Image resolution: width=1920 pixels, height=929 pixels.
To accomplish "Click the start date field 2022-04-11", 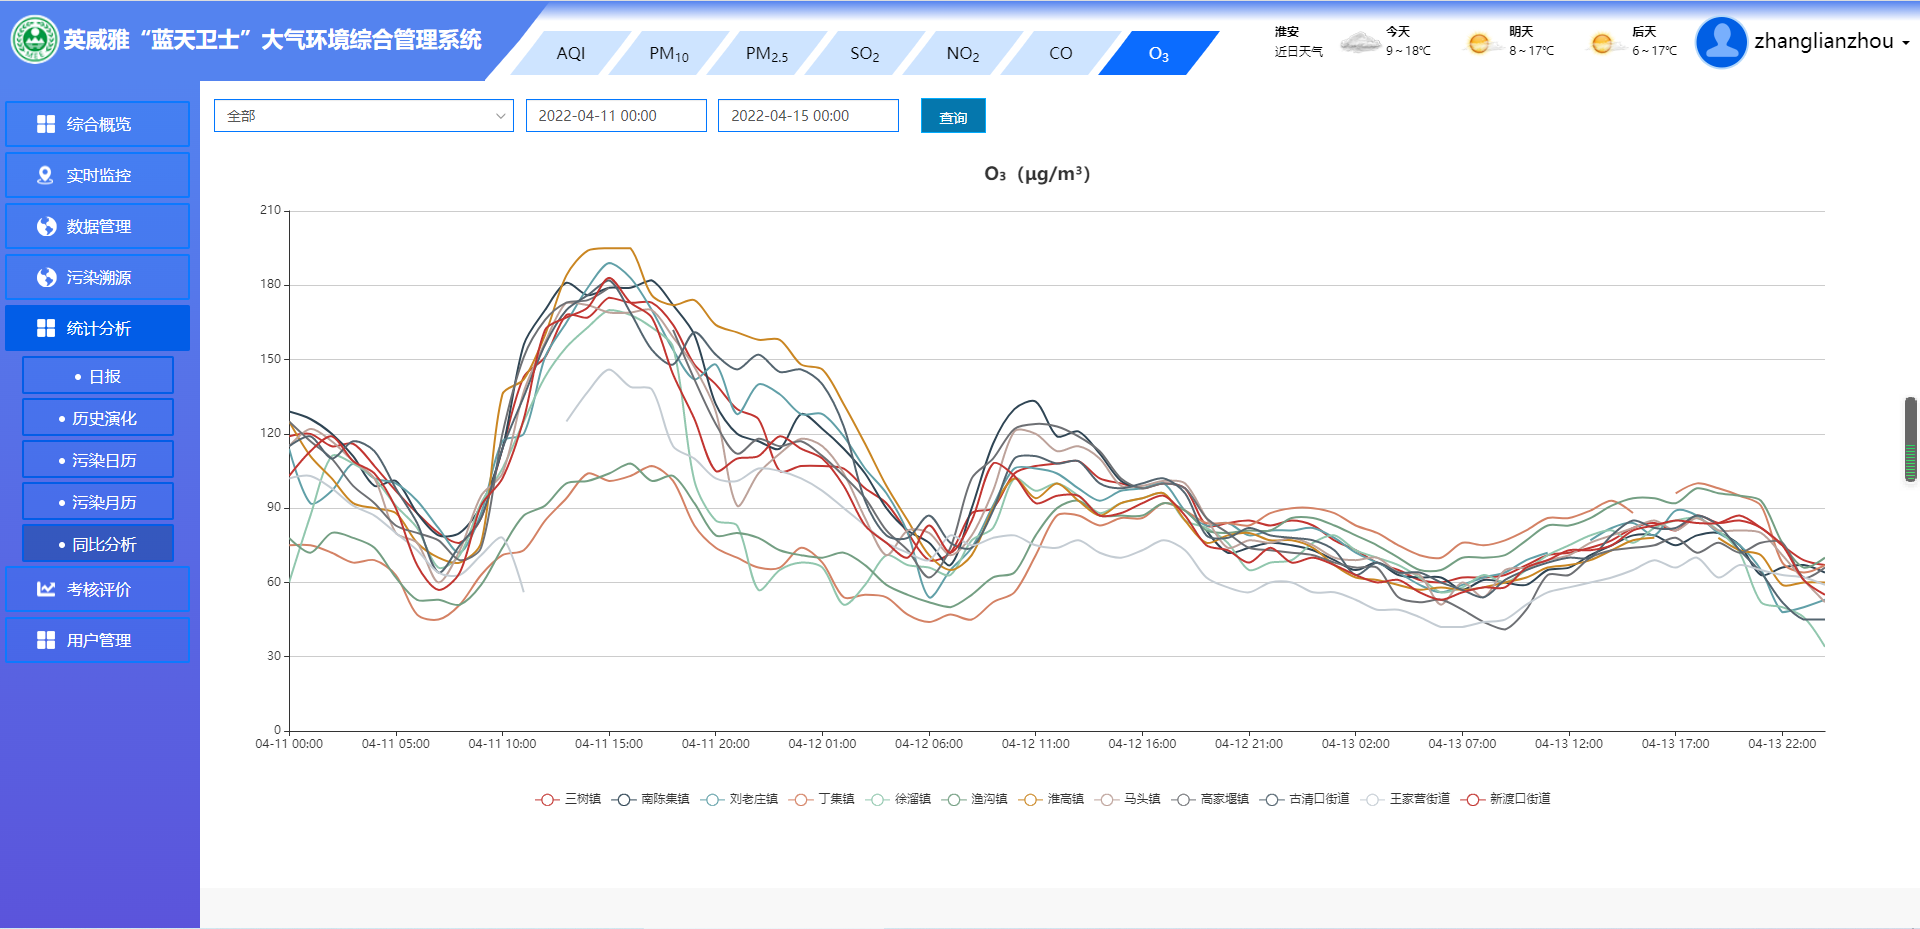I will coord(615,116).
